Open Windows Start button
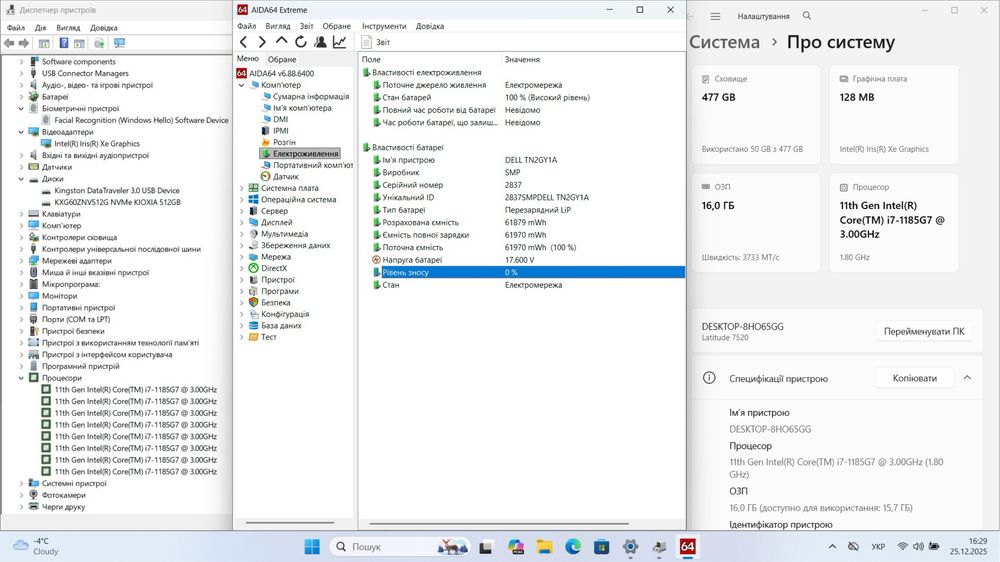Viewport: 1000px width, 562px height. pyautogui.click(x=312, y=547)
